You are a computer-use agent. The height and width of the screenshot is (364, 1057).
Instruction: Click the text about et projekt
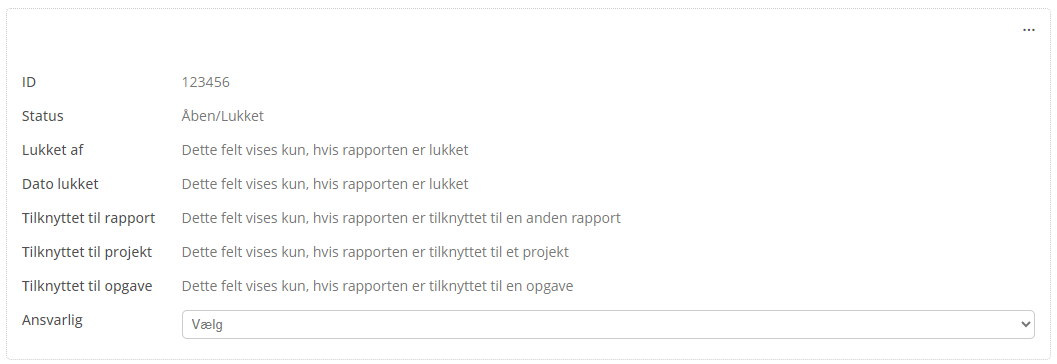click(375, 252)
